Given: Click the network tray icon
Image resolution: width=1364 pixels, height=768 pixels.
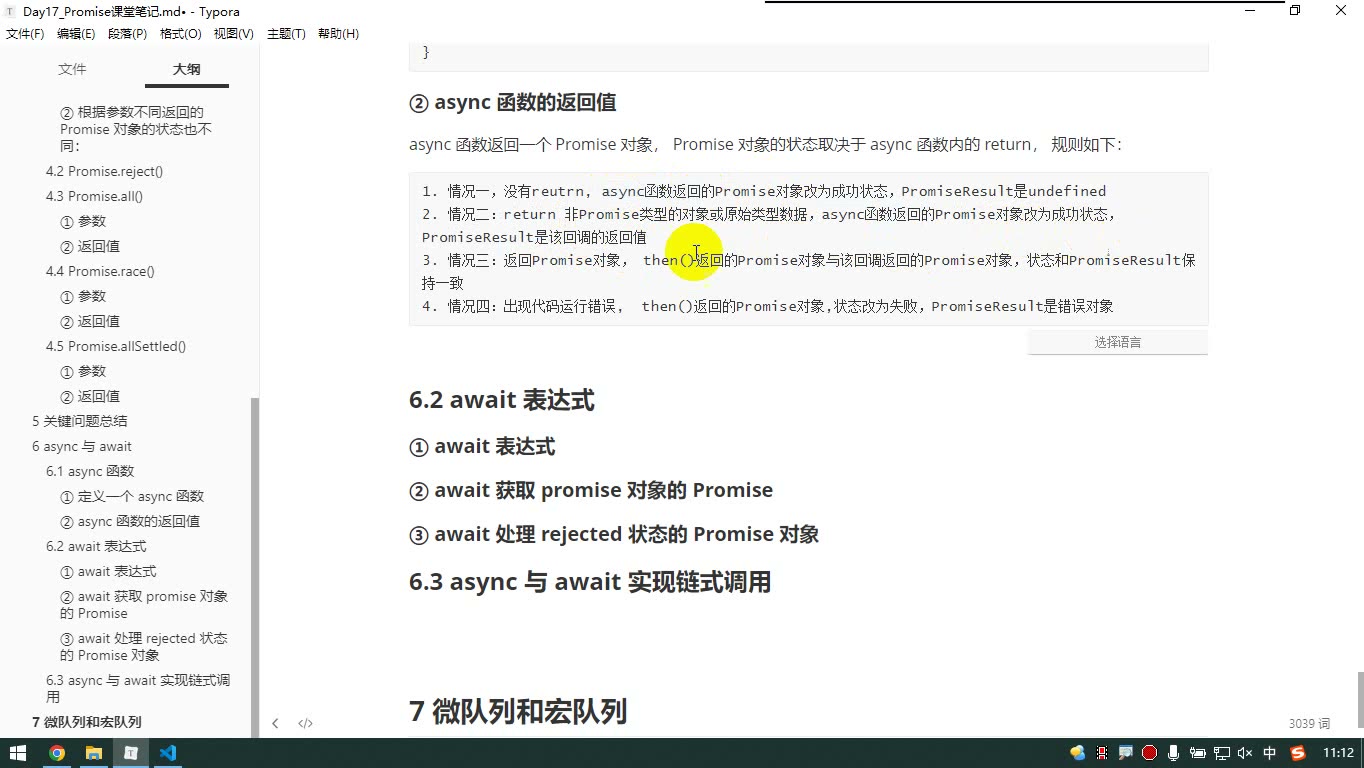Looking at the screenshot, I should click(x=1221, y=753).
